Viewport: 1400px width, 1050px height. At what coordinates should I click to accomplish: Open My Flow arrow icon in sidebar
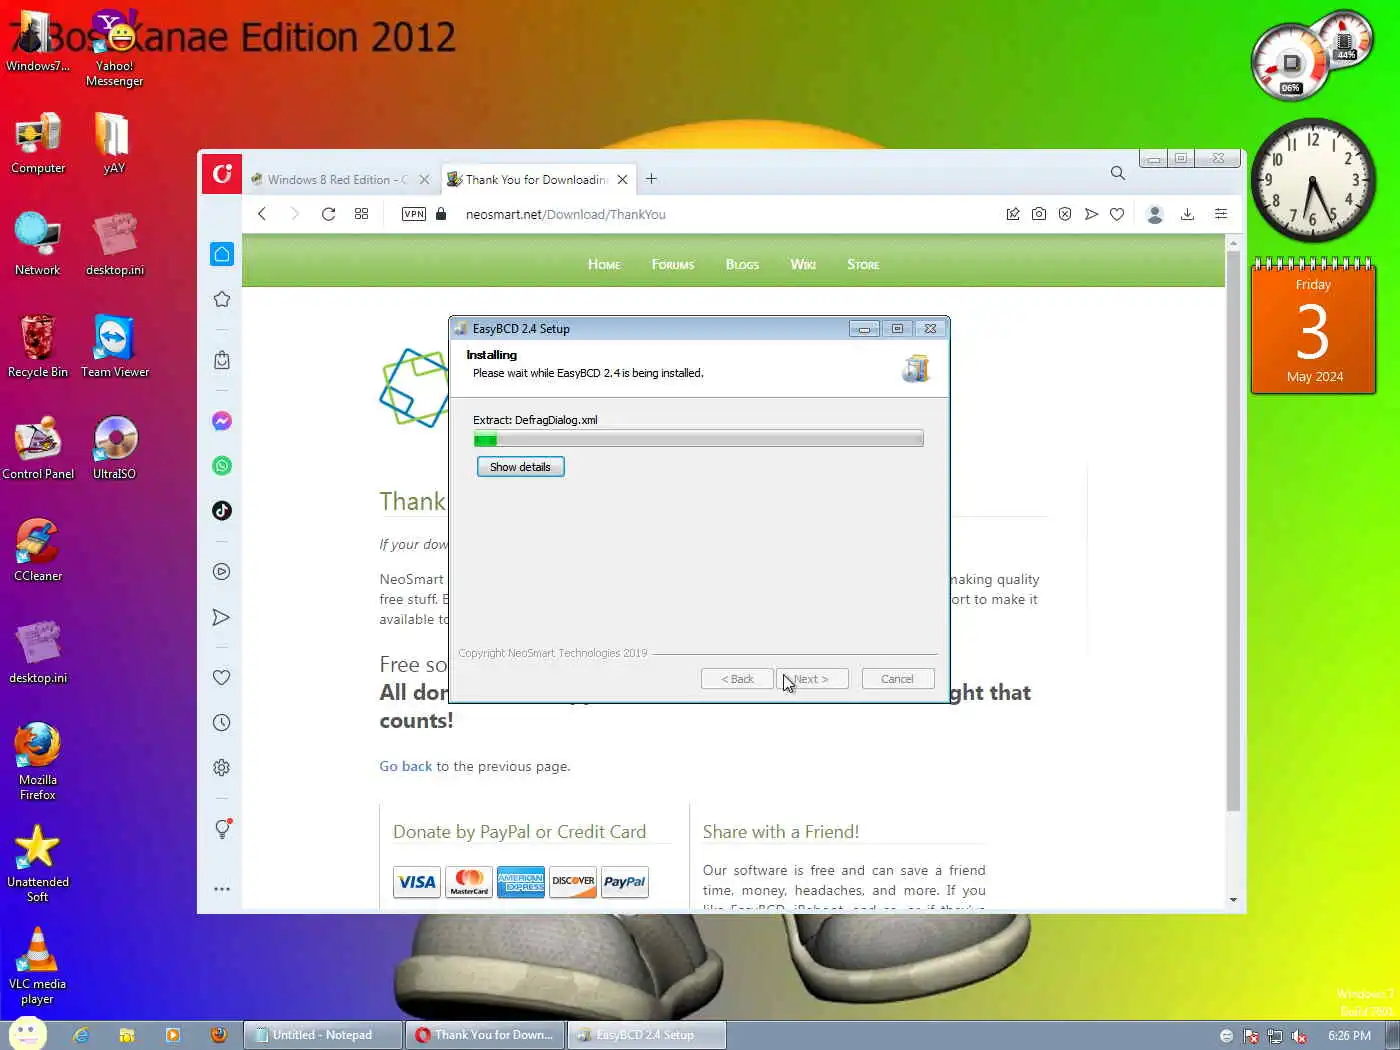[222, 617]
